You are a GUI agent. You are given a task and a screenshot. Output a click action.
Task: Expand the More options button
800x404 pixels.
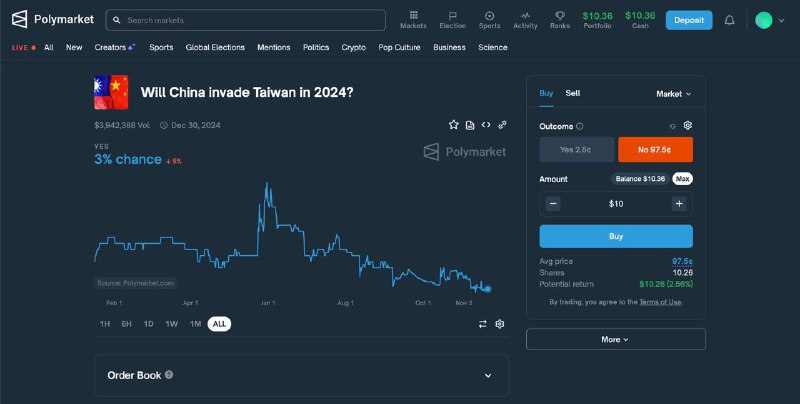pos(616,339)
